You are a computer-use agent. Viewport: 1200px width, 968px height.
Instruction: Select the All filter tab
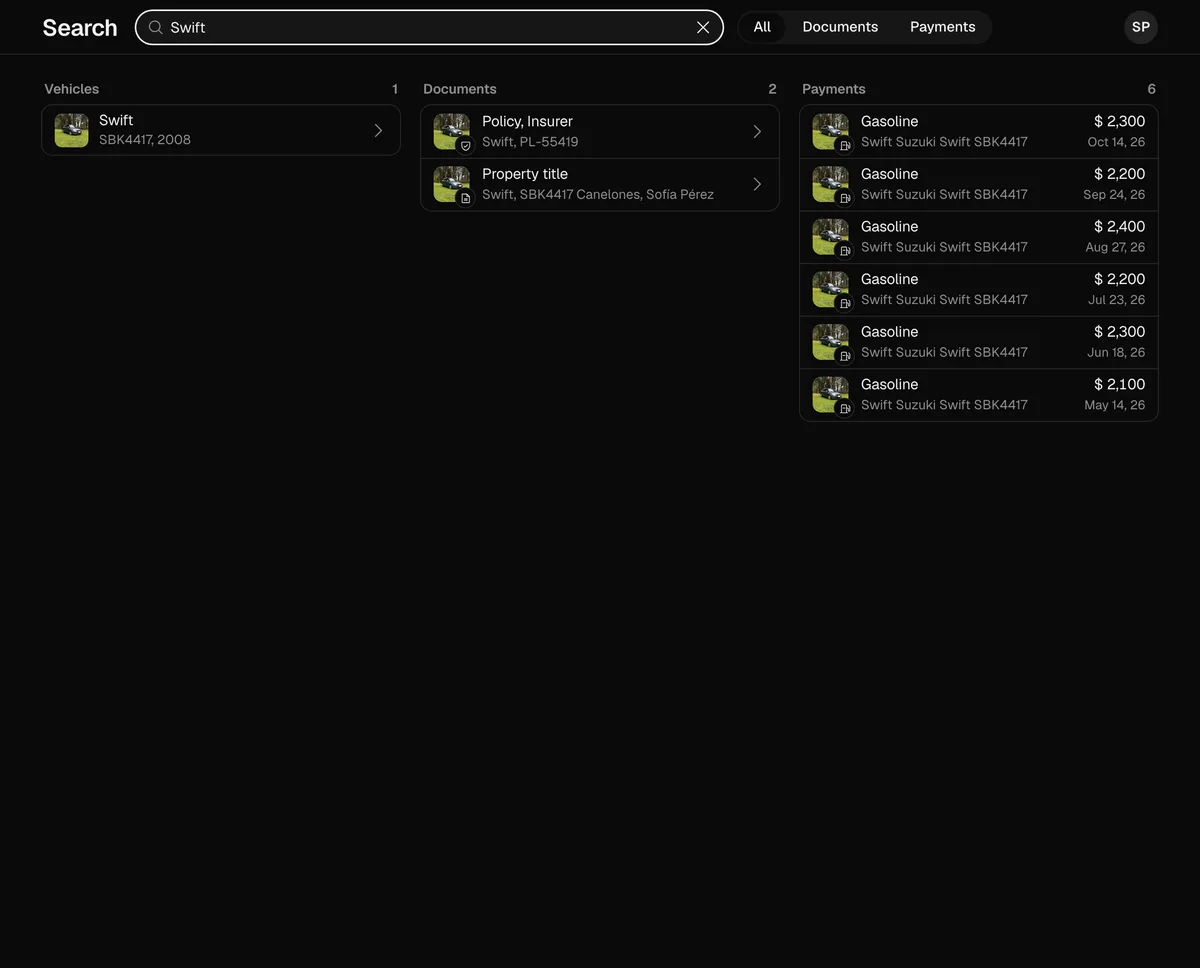click(762, 27)
